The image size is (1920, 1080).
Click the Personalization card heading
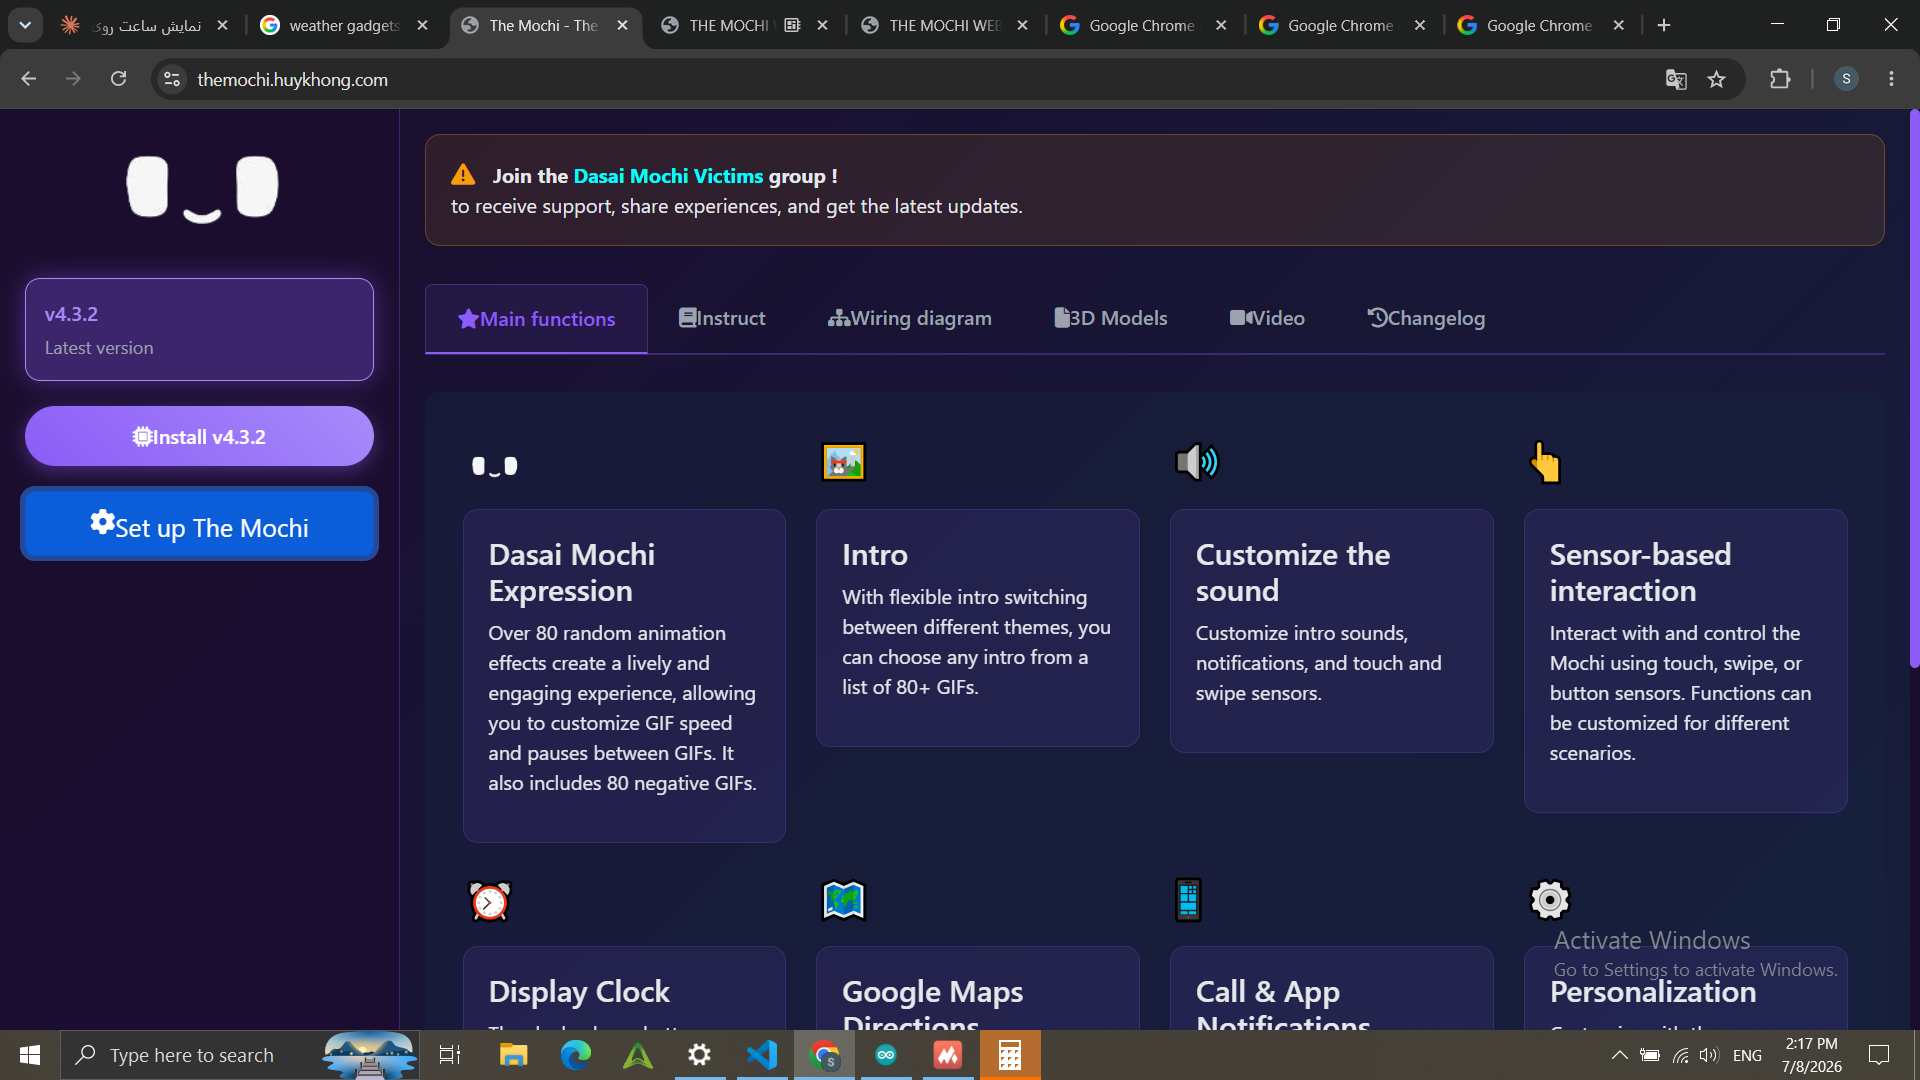click(1653, 991)
